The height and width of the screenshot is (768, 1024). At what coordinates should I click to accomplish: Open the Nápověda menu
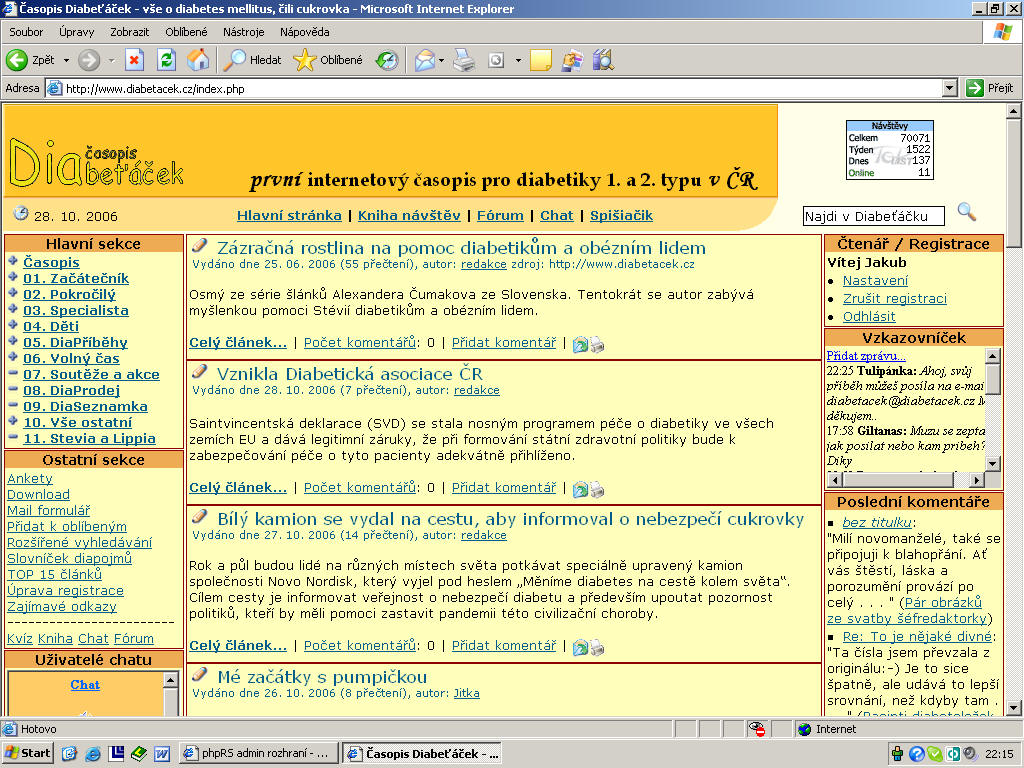(x=304, y=32)
